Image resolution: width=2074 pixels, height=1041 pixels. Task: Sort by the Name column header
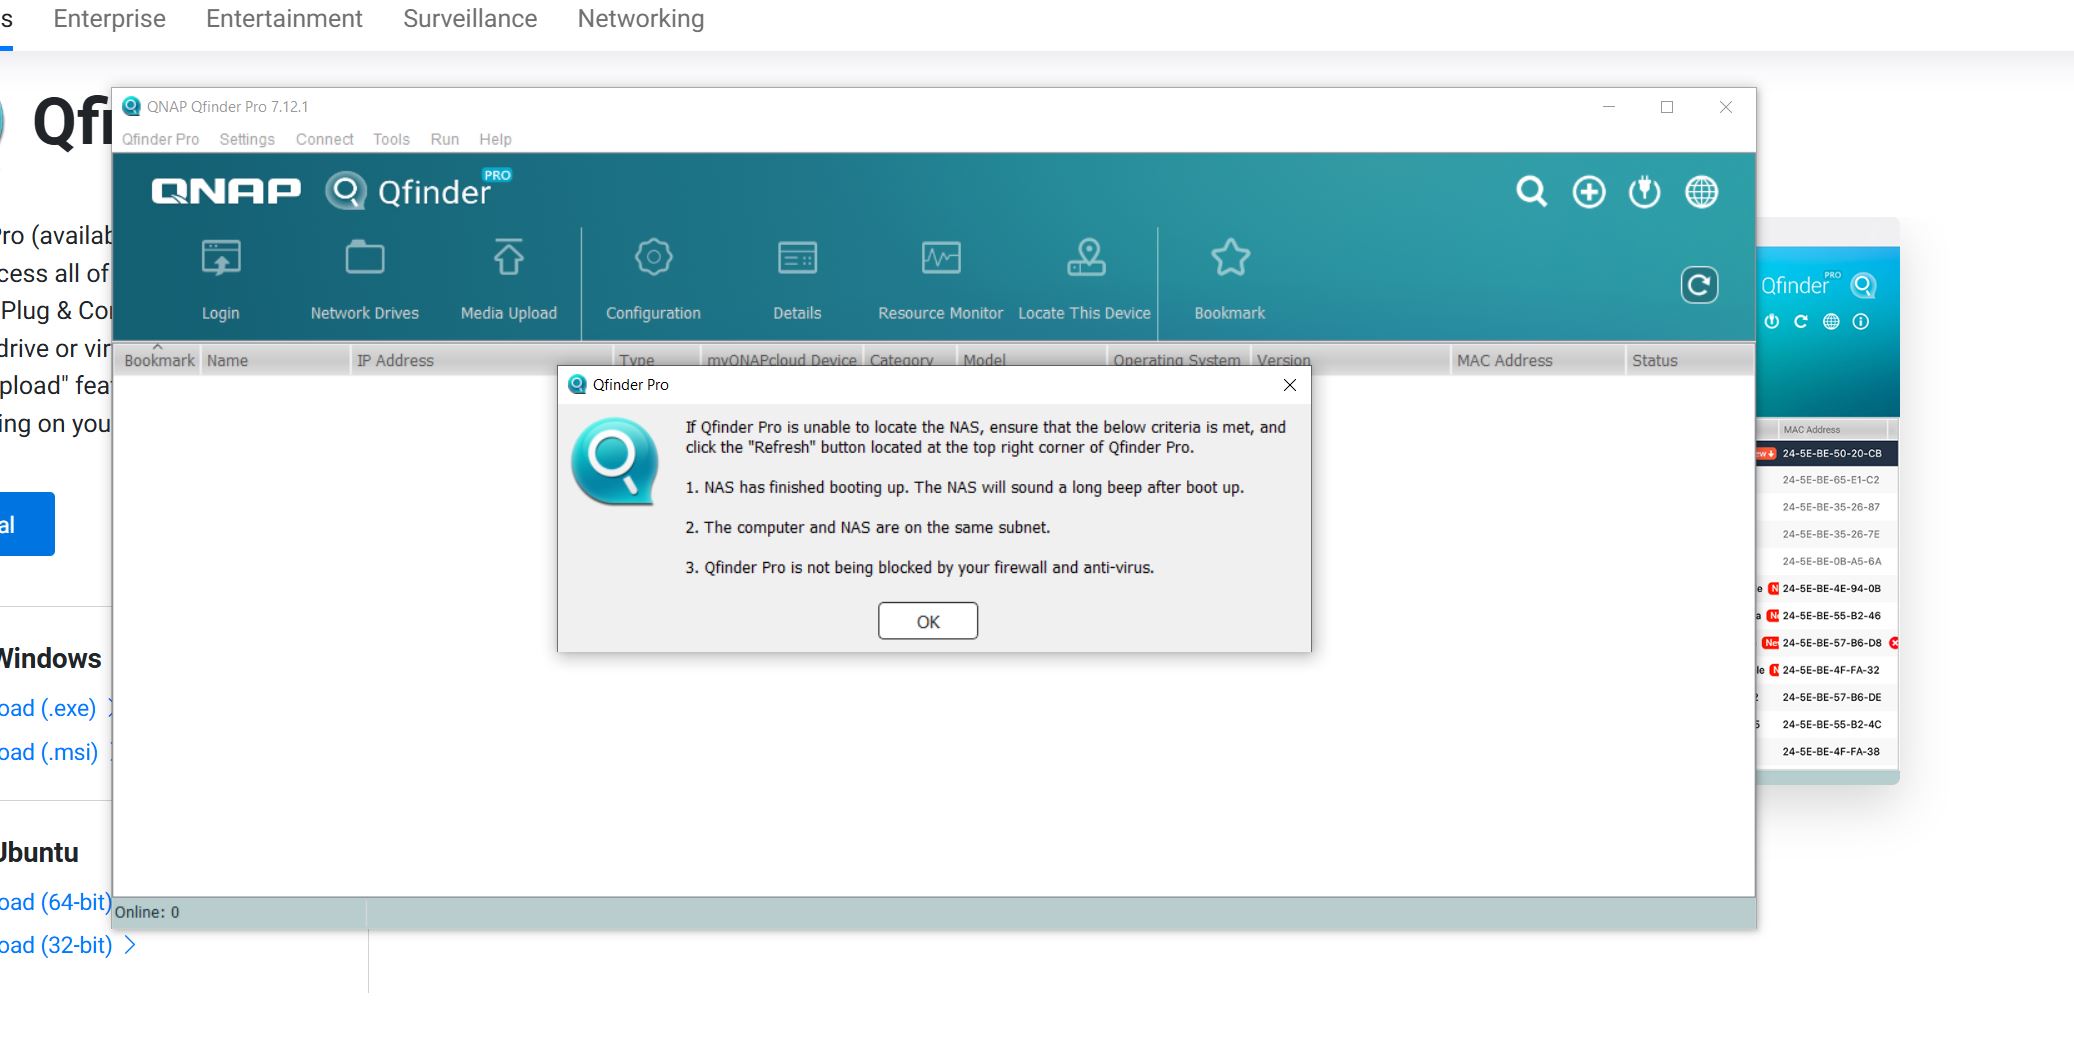click(276, 360)
